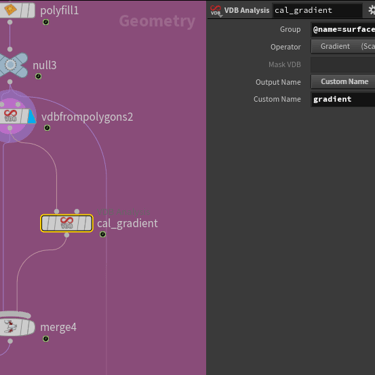Click the Output Name parameter label
The image size is (375, 375).
278,82
